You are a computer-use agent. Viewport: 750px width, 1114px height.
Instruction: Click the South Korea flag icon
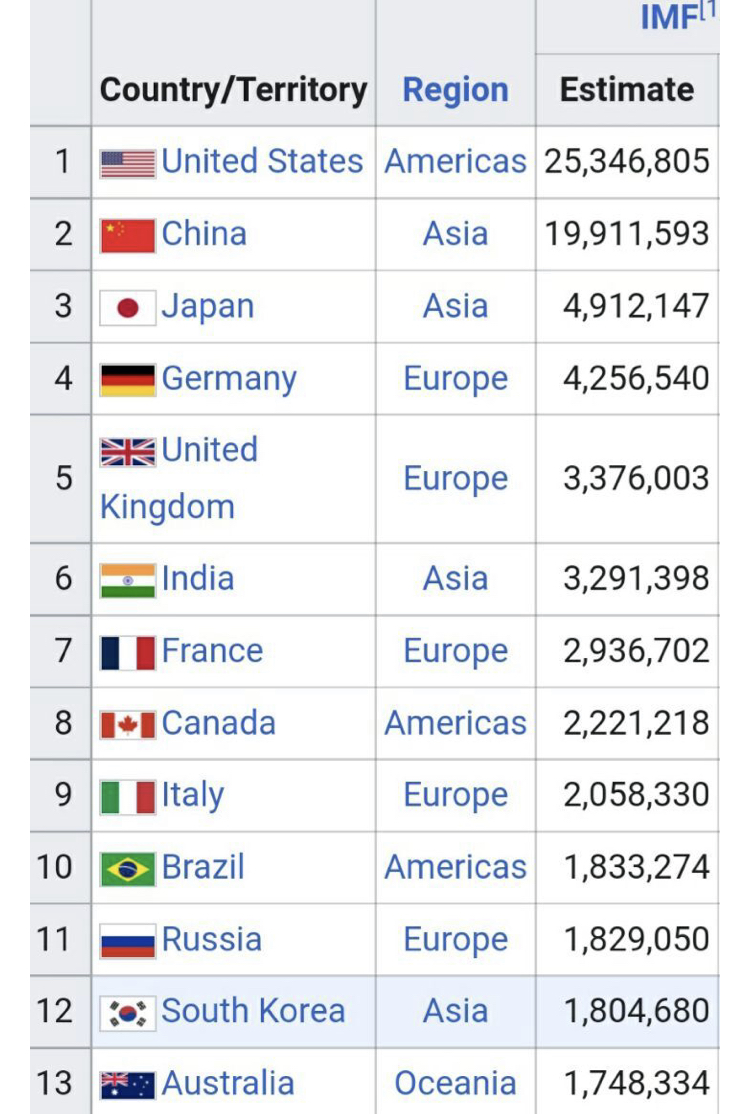[x=128, y=1013]
